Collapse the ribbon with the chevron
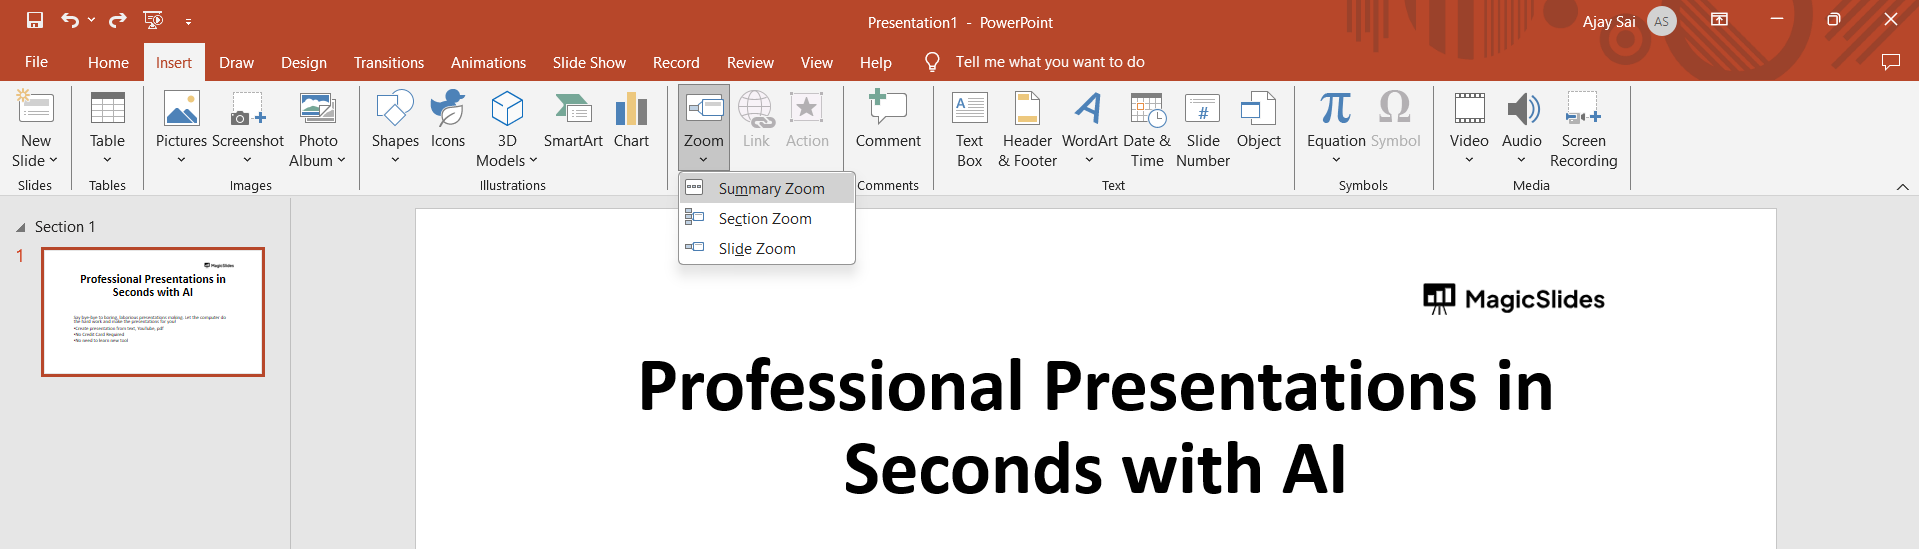This screenshot has height=549, width=1919. [x=1902, y=187]
